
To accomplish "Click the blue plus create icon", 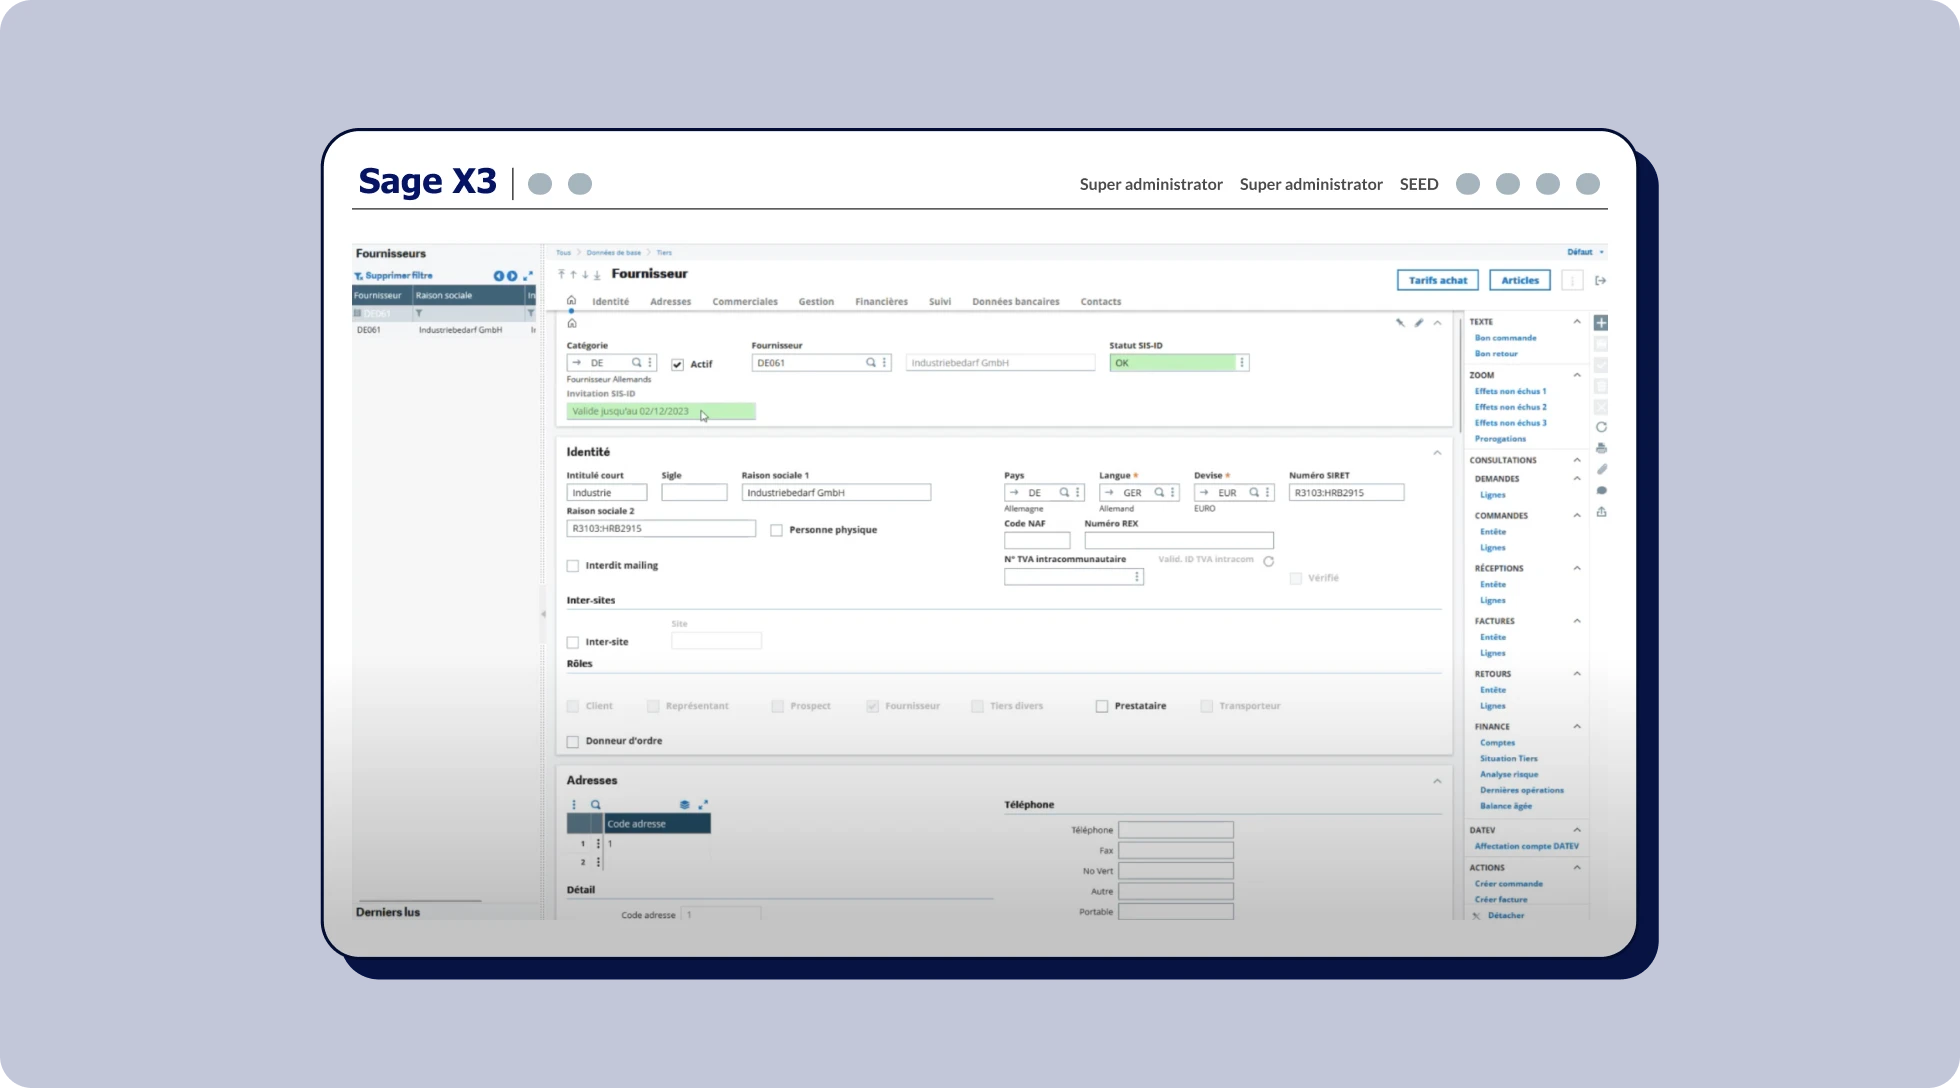I will point(1601,323).
